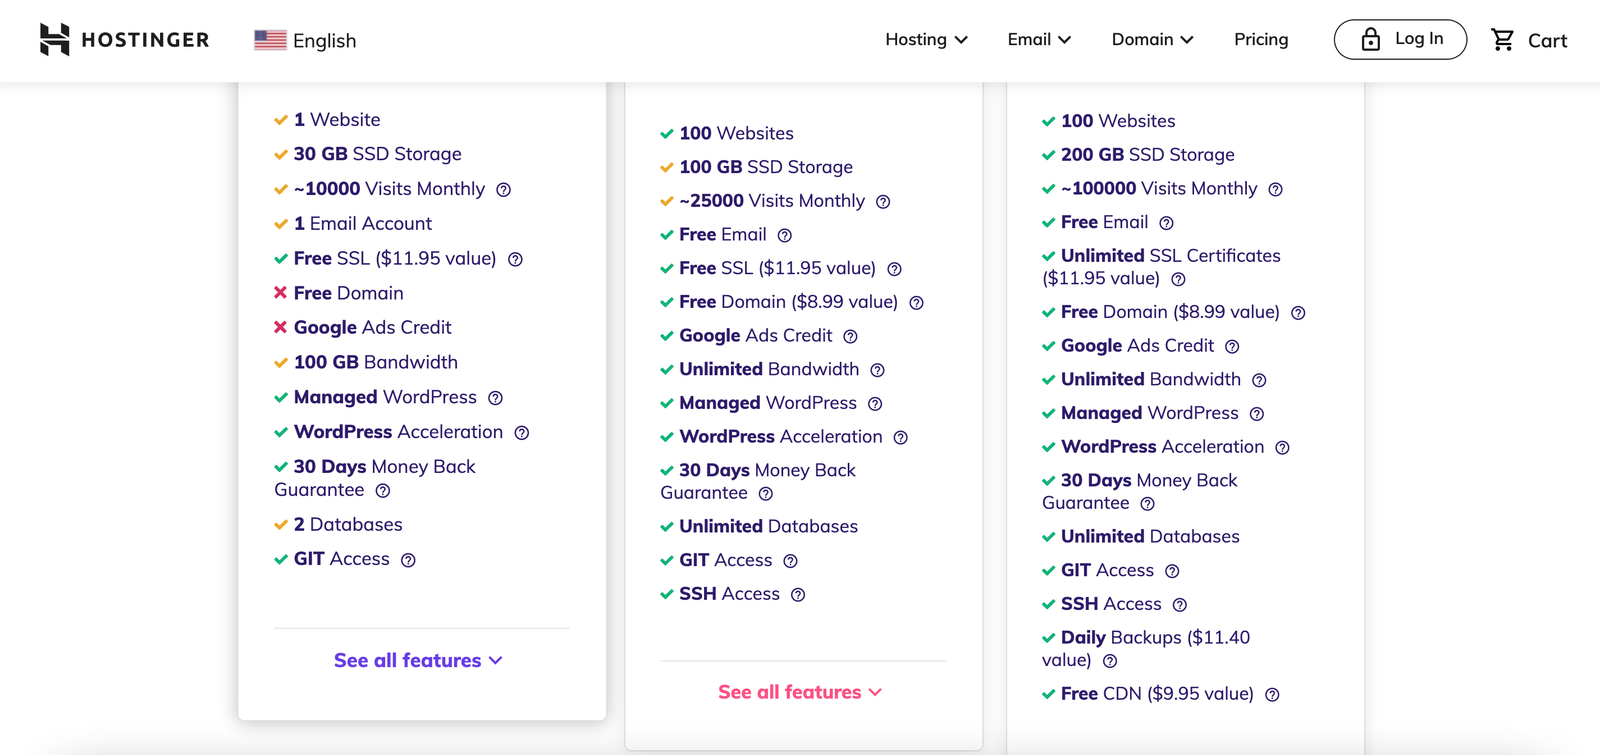Click the '2 Databases' feature text
This screenshot has height=755, width=1600.
click(x=348, y=525)
